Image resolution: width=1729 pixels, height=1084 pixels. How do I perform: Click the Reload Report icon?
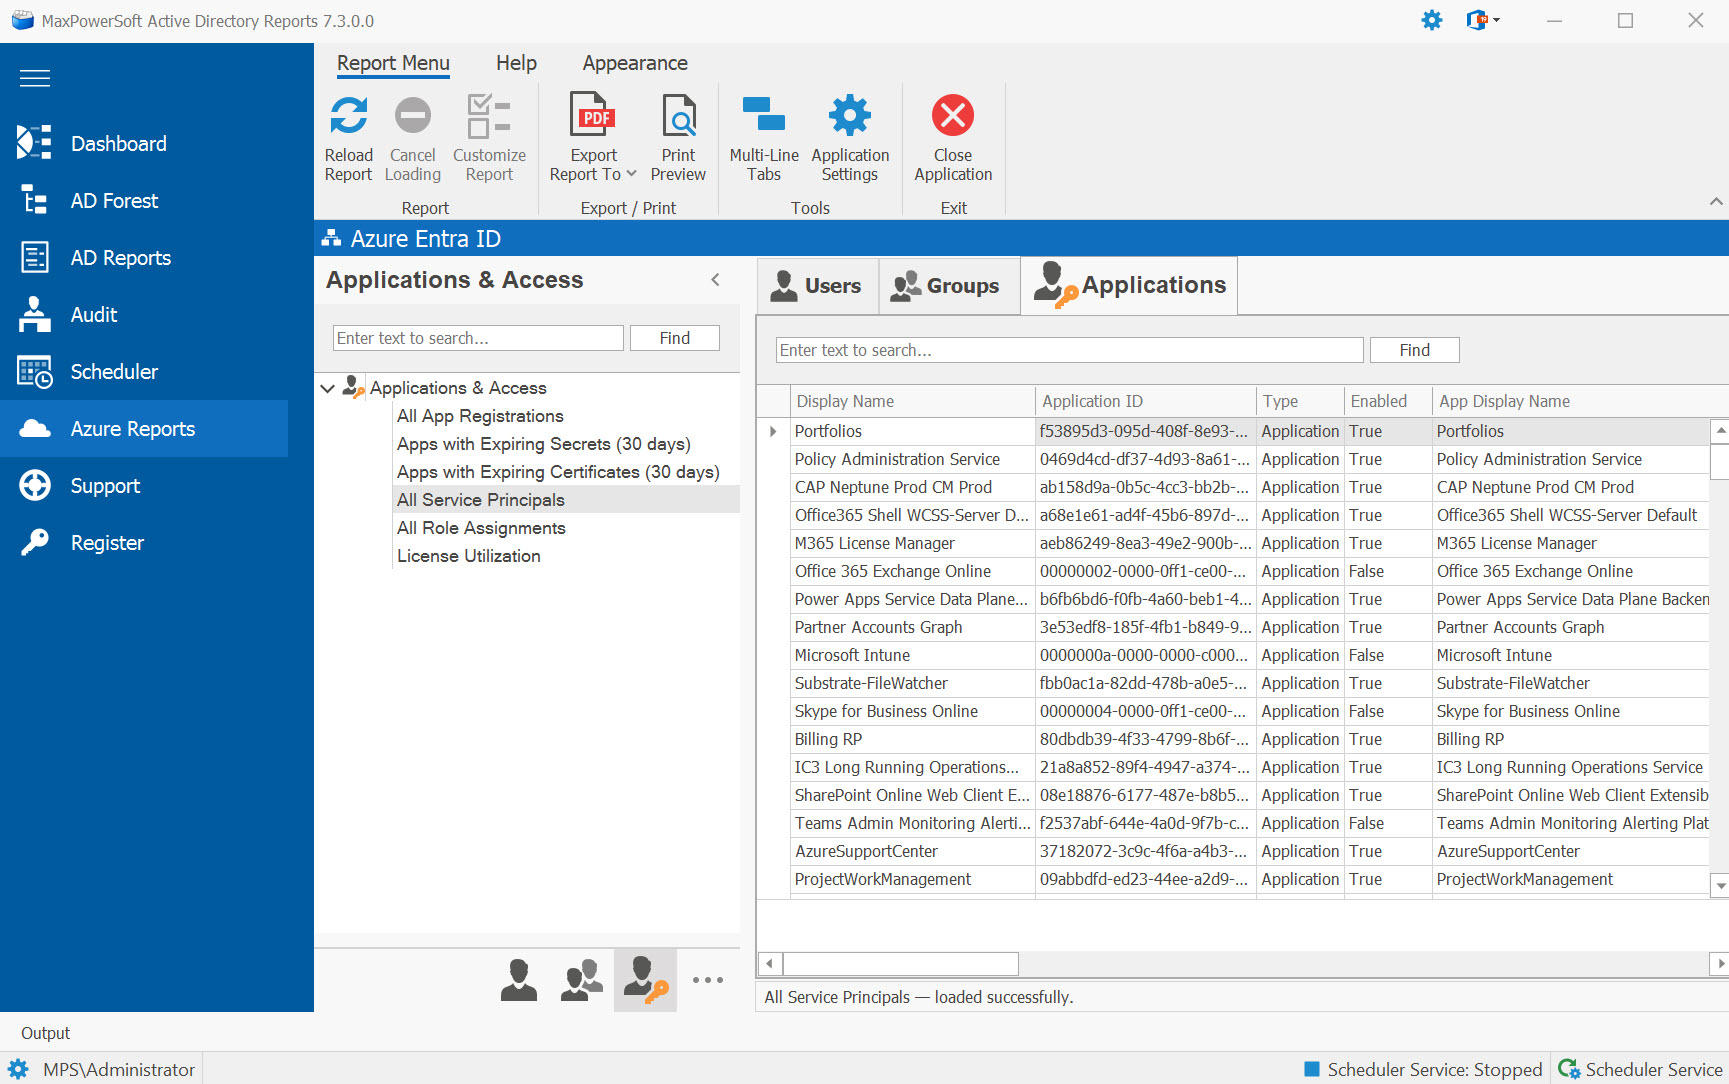pyautogui.click(x=348, y=115)
